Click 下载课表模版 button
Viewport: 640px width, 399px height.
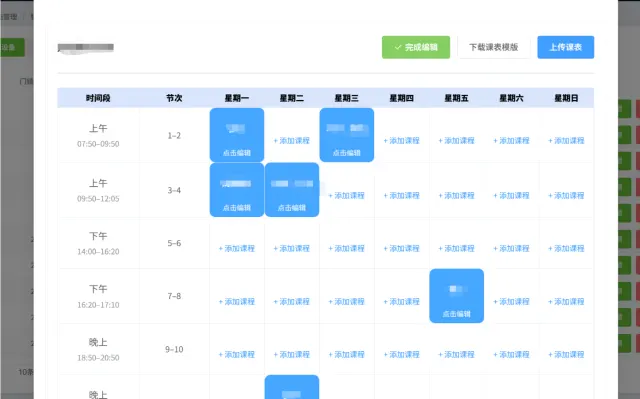[493, 47]
